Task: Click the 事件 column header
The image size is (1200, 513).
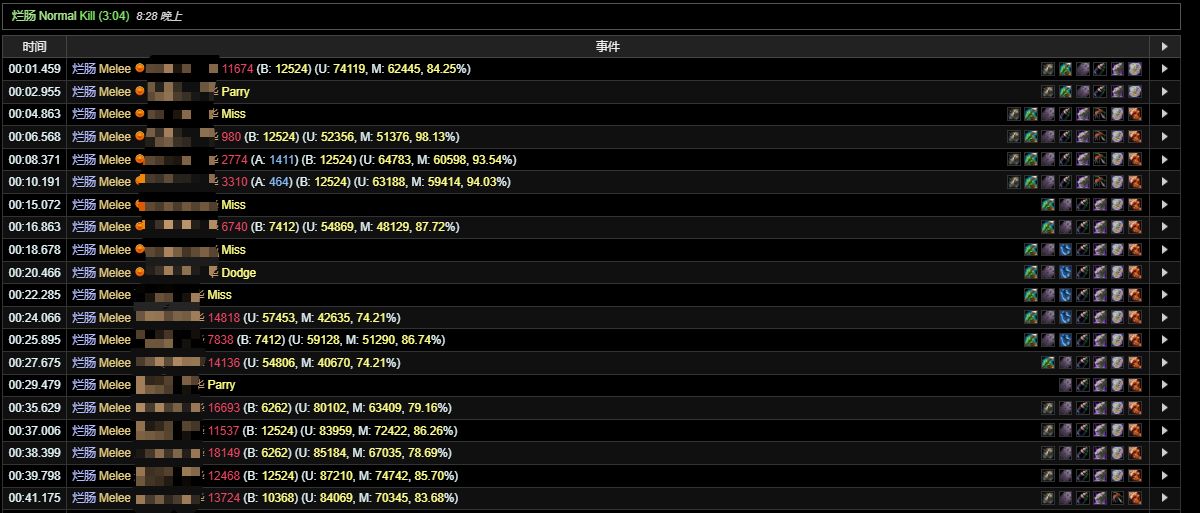Action: tap(608, 47)
